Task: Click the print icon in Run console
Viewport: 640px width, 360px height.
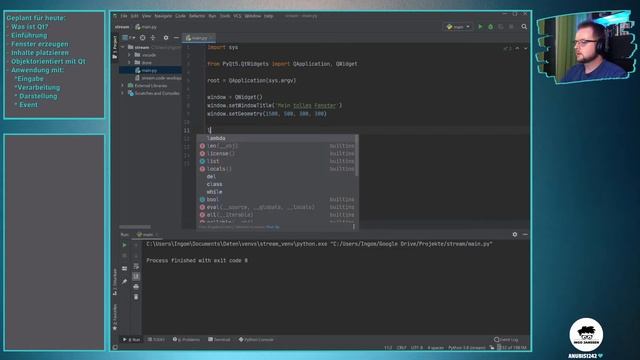Action: tap(136, 287)
